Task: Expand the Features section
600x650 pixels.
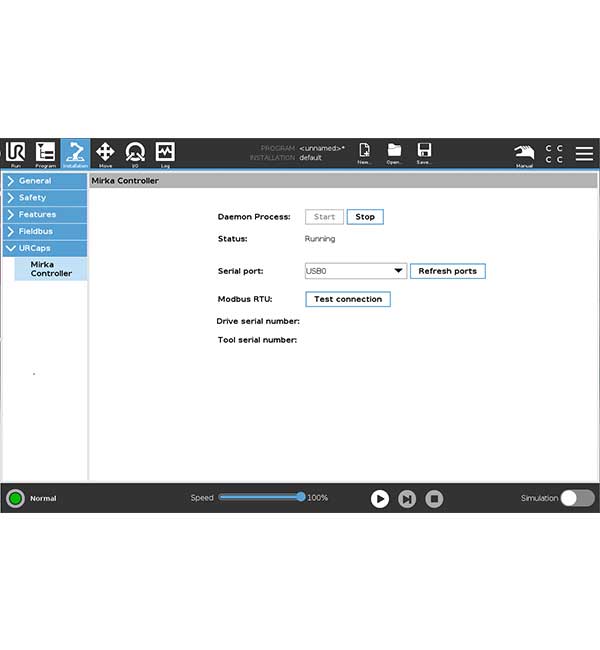Action: tap(45, 214)
